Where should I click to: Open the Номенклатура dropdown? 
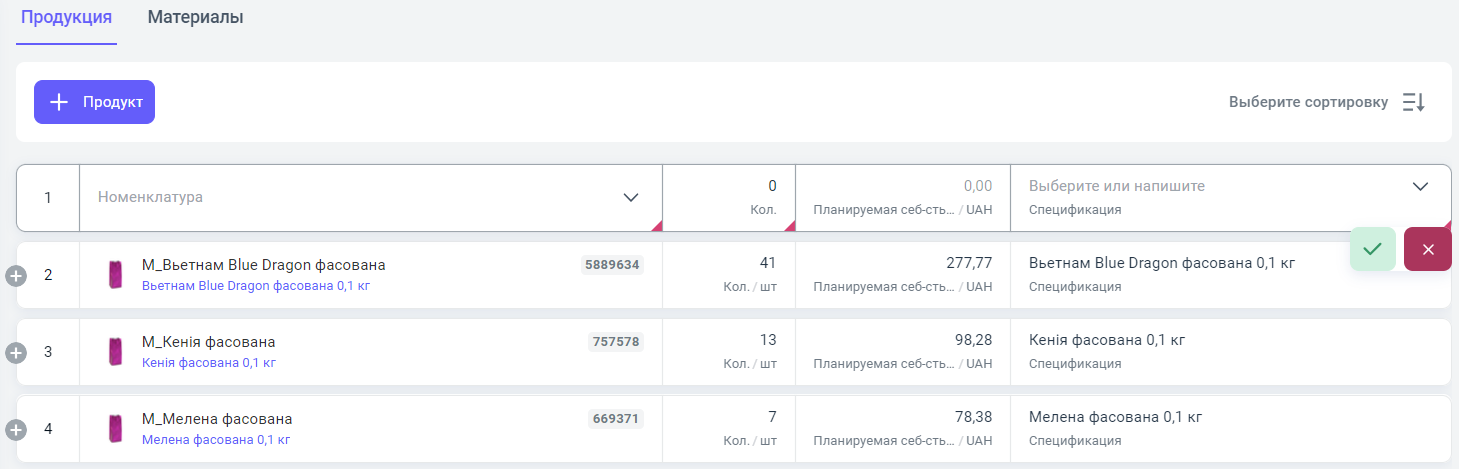coord(630,197)
